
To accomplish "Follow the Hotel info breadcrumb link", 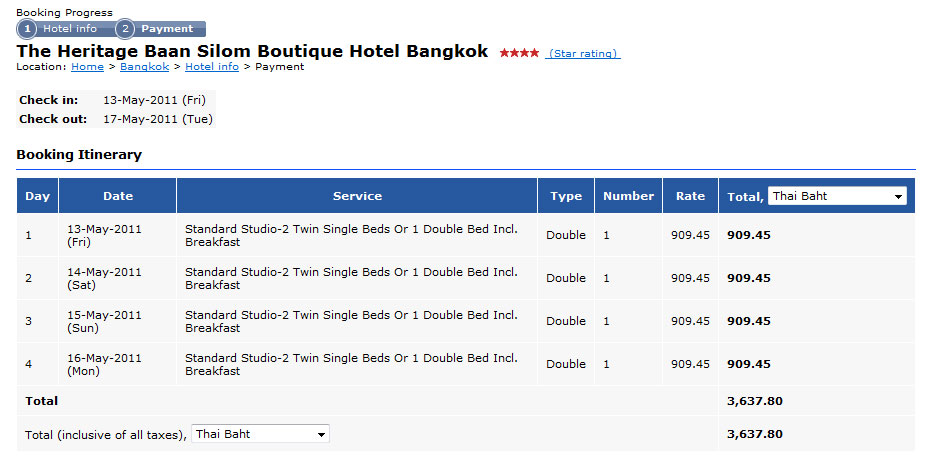I will [212, 67].
